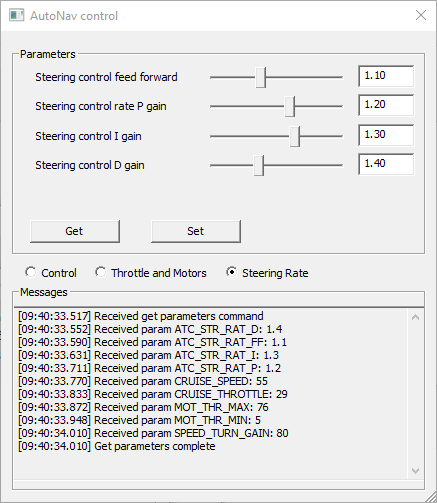Click the window resize grip corner

tap(430, 496)
